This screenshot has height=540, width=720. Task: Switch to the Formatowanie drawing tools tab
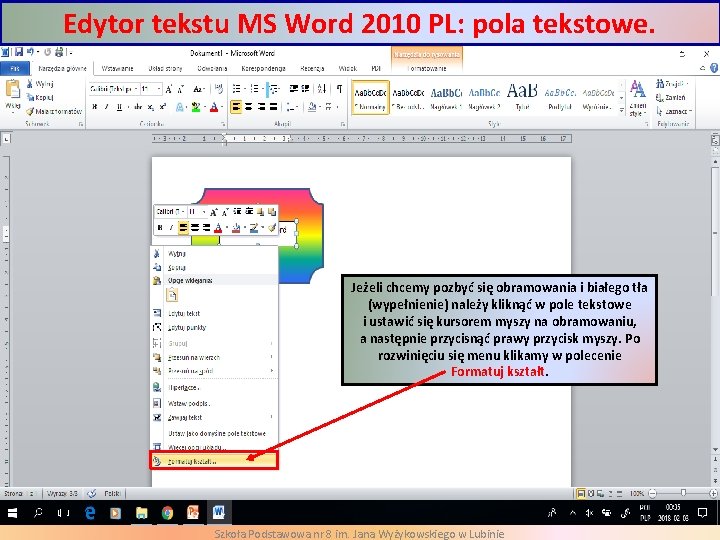coord(427,68)
